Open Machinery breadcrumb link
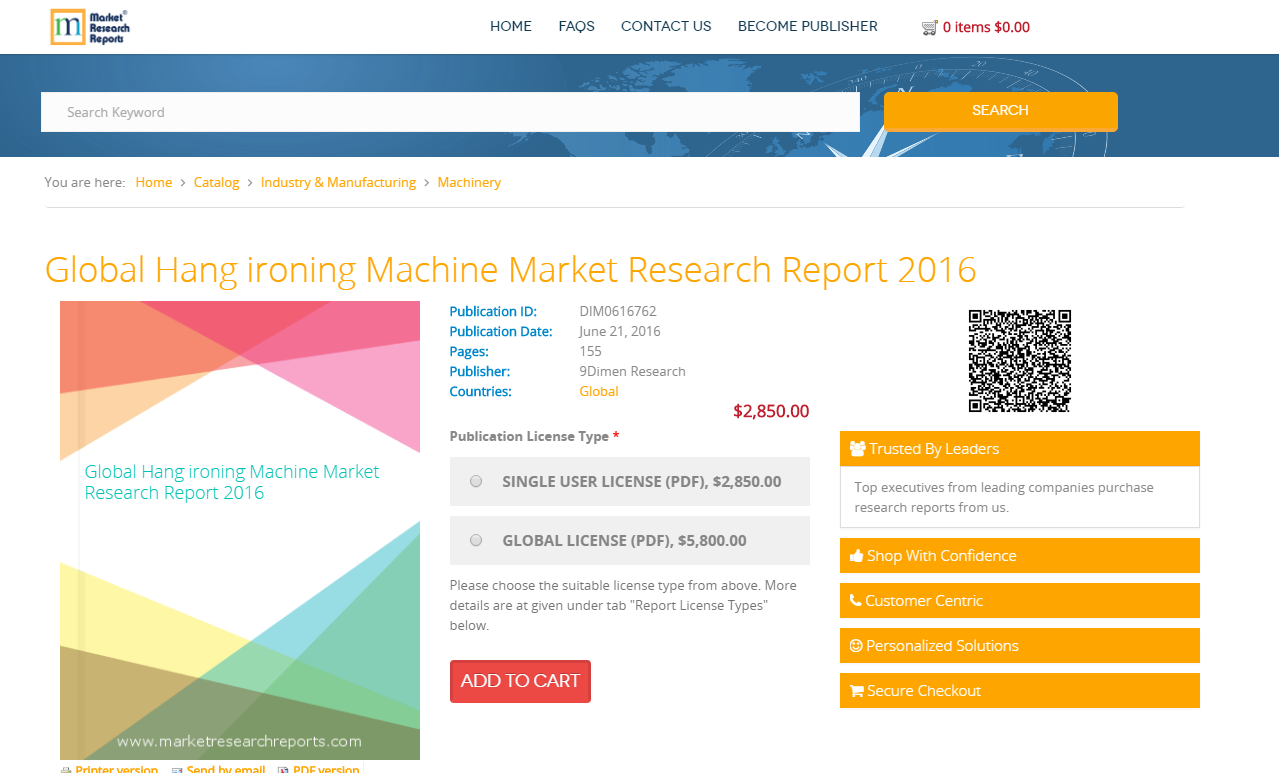The width and height of the screenshot is (1279, 773). [x=469, y=182]
